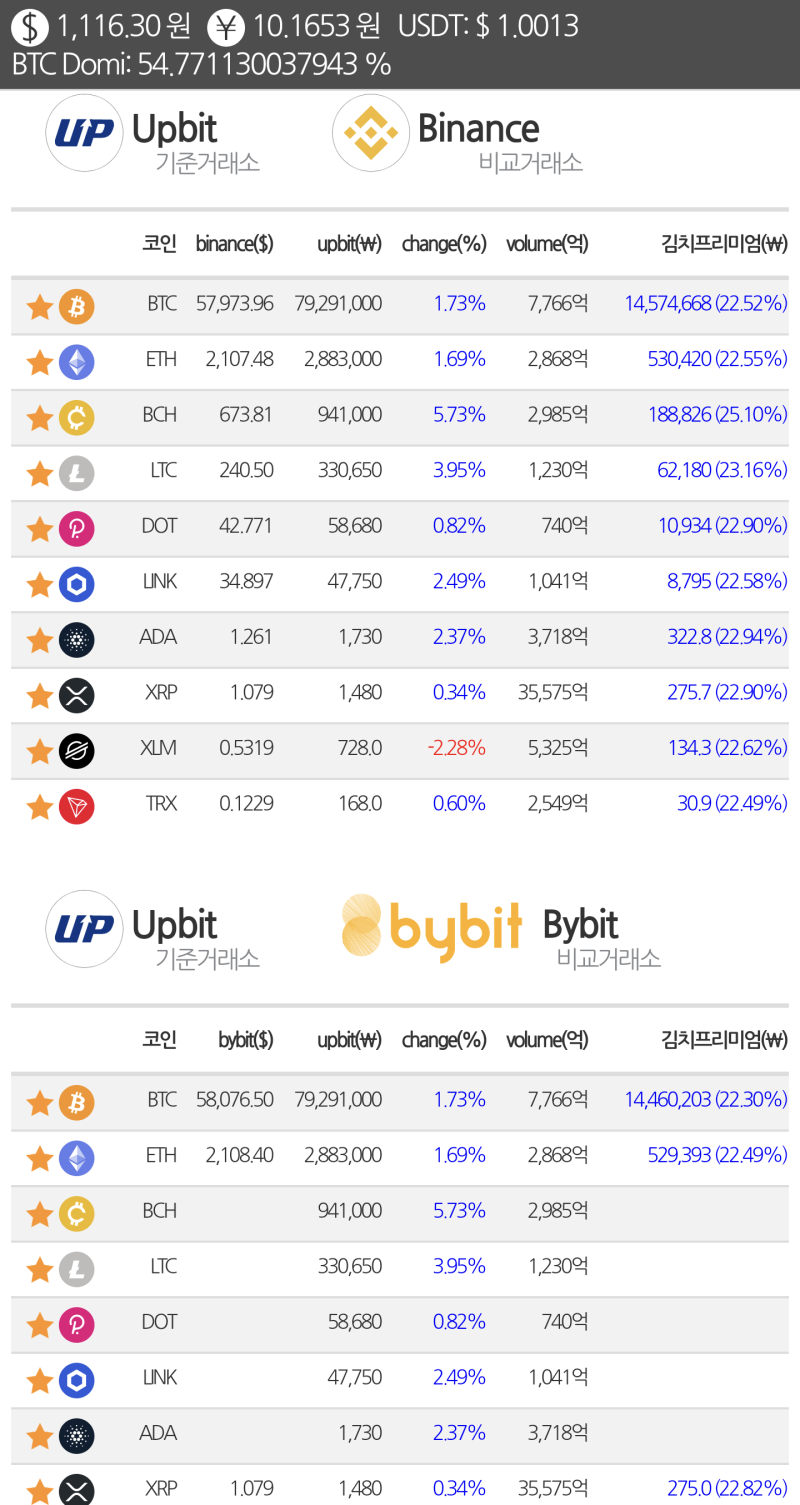Click the TRON TRX coin icon
This screenshot has width=800, height=1505.
[x=77, y=806]
